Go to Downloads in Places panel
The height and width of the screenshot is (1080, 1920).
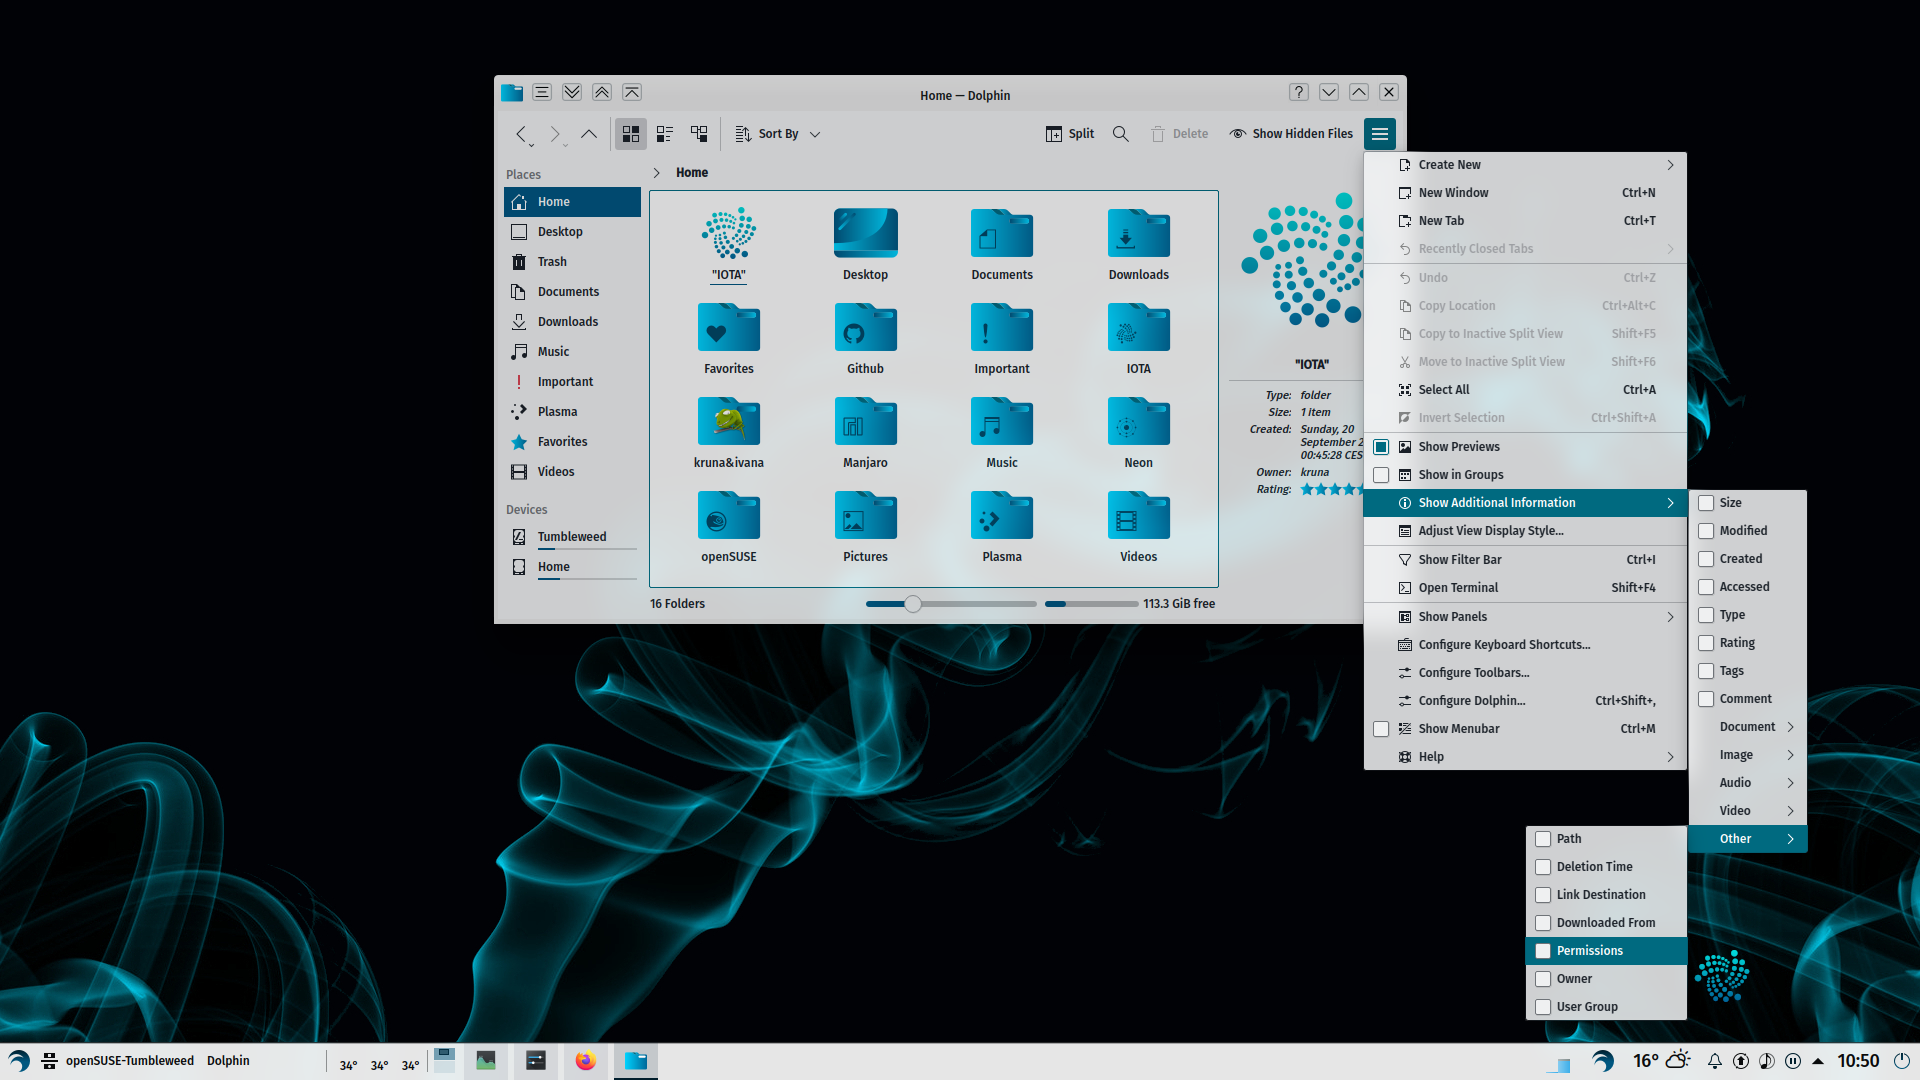[572, 322]
